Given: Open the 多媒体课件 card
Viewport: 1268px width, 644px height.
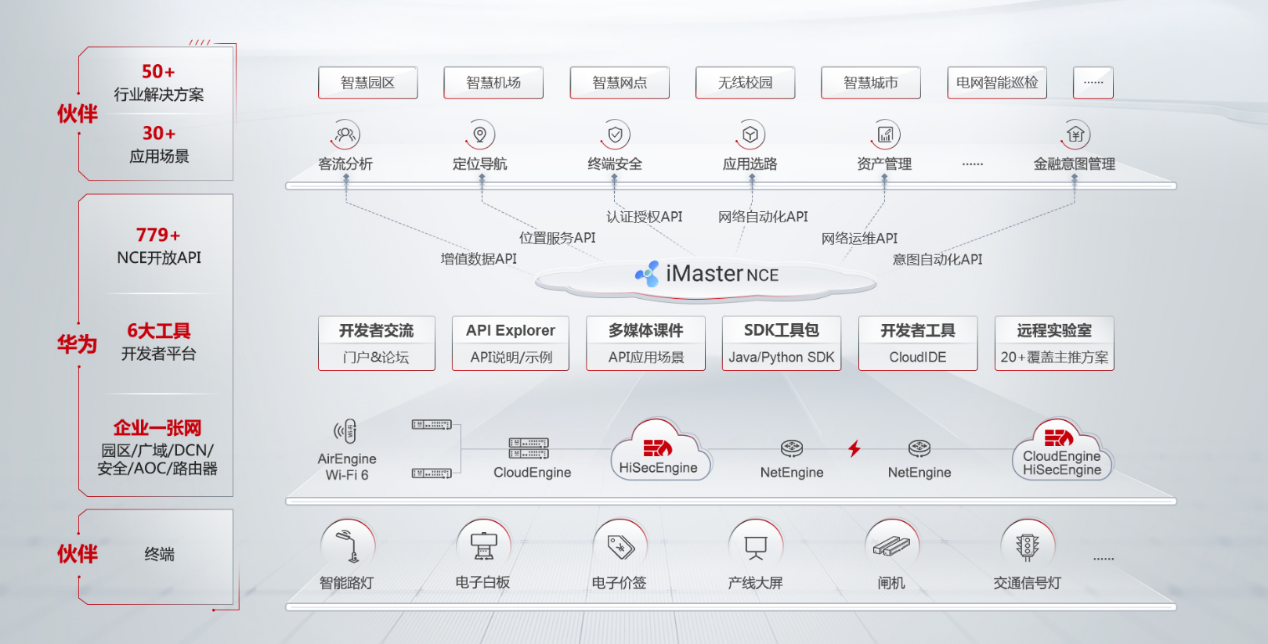Looking at the screenshot, I should (646, 344).
